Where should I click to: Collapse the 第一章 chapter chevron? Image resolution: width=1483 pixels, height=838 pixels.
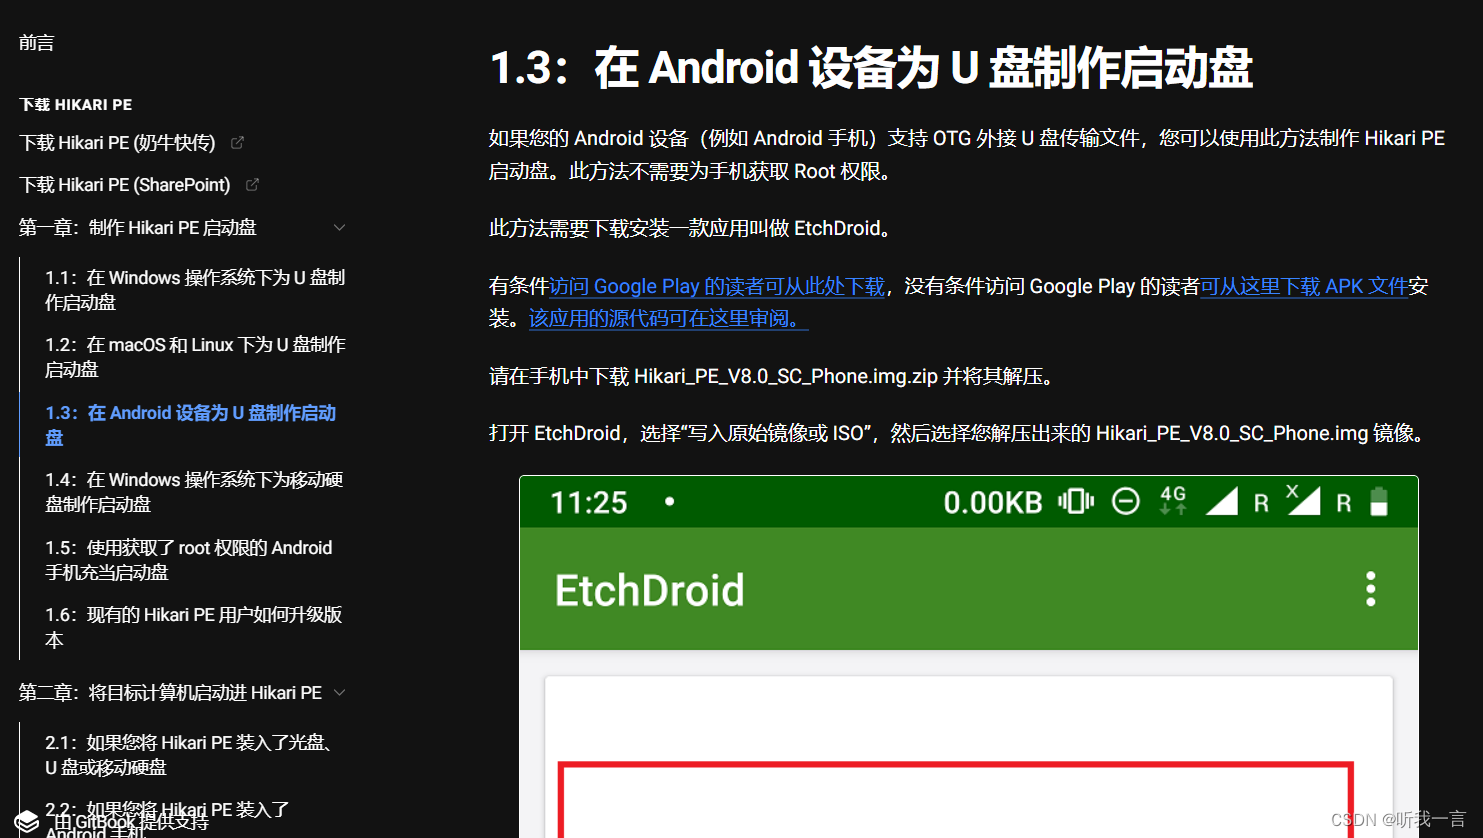[x=339, y=228]
